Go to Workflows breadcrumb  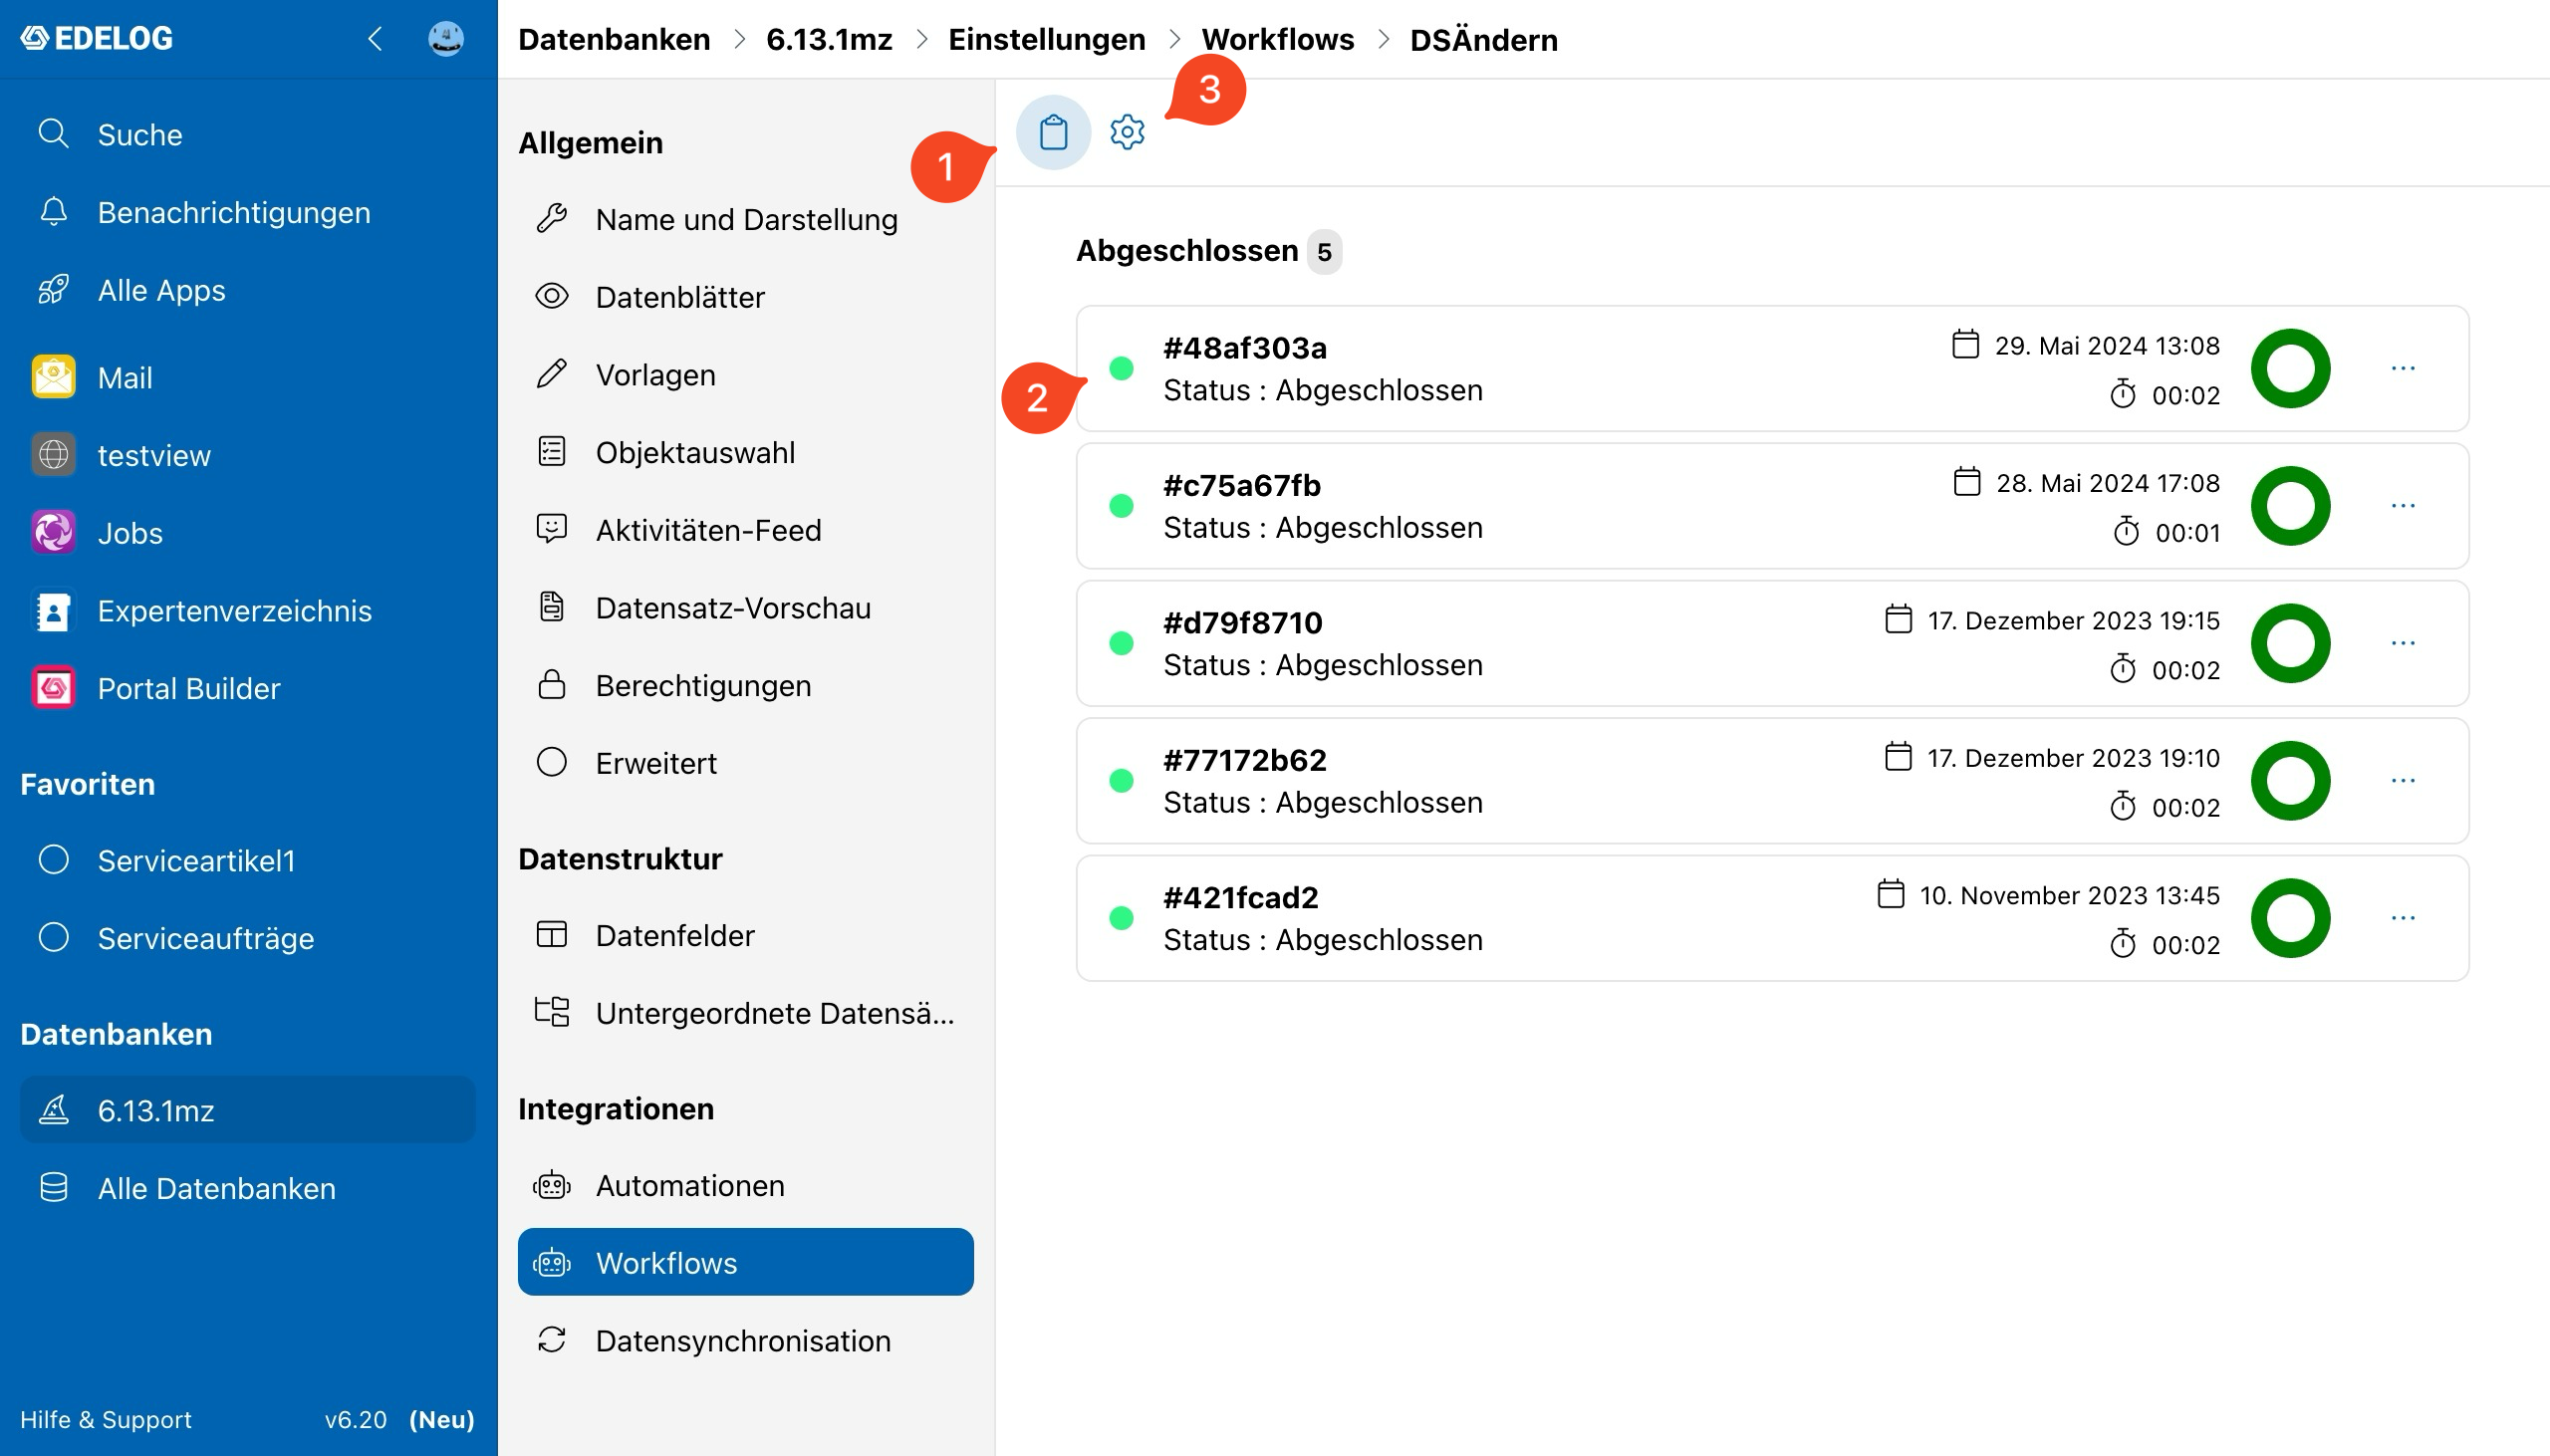point(1278,39)
